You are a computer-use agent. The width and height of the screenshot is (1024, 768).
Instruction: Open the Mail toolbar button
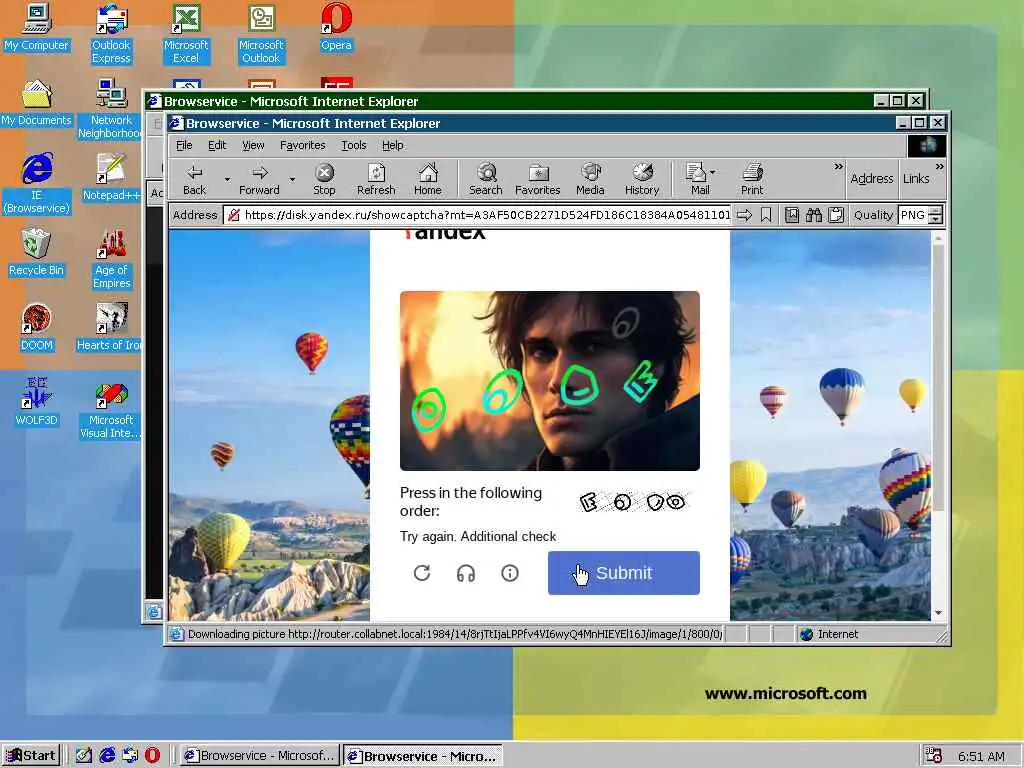(696, 179)
